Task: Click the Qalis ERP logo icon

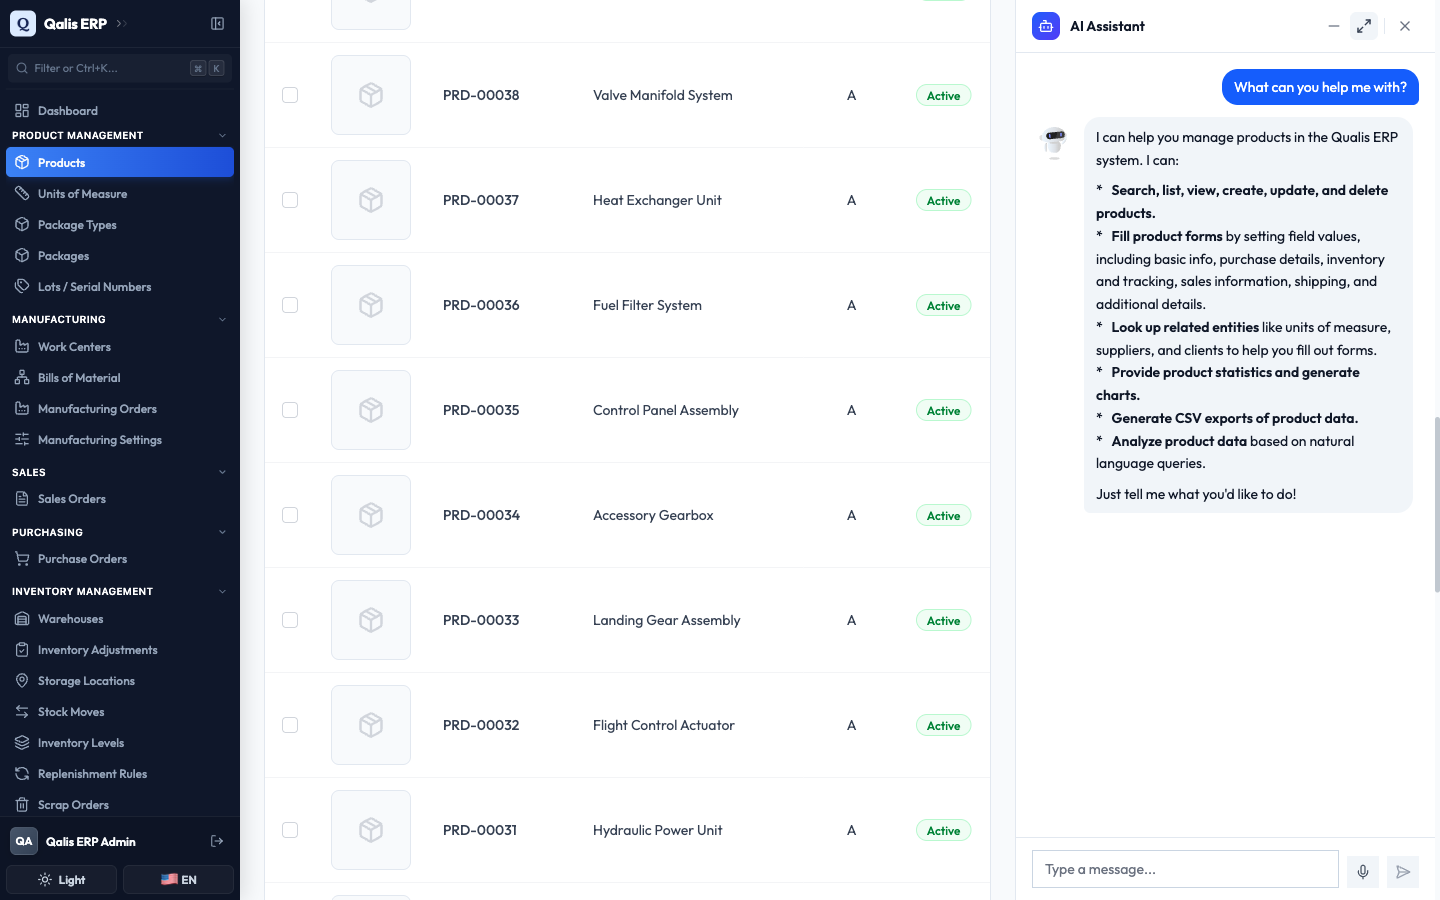Action: (x=23, y=23)
